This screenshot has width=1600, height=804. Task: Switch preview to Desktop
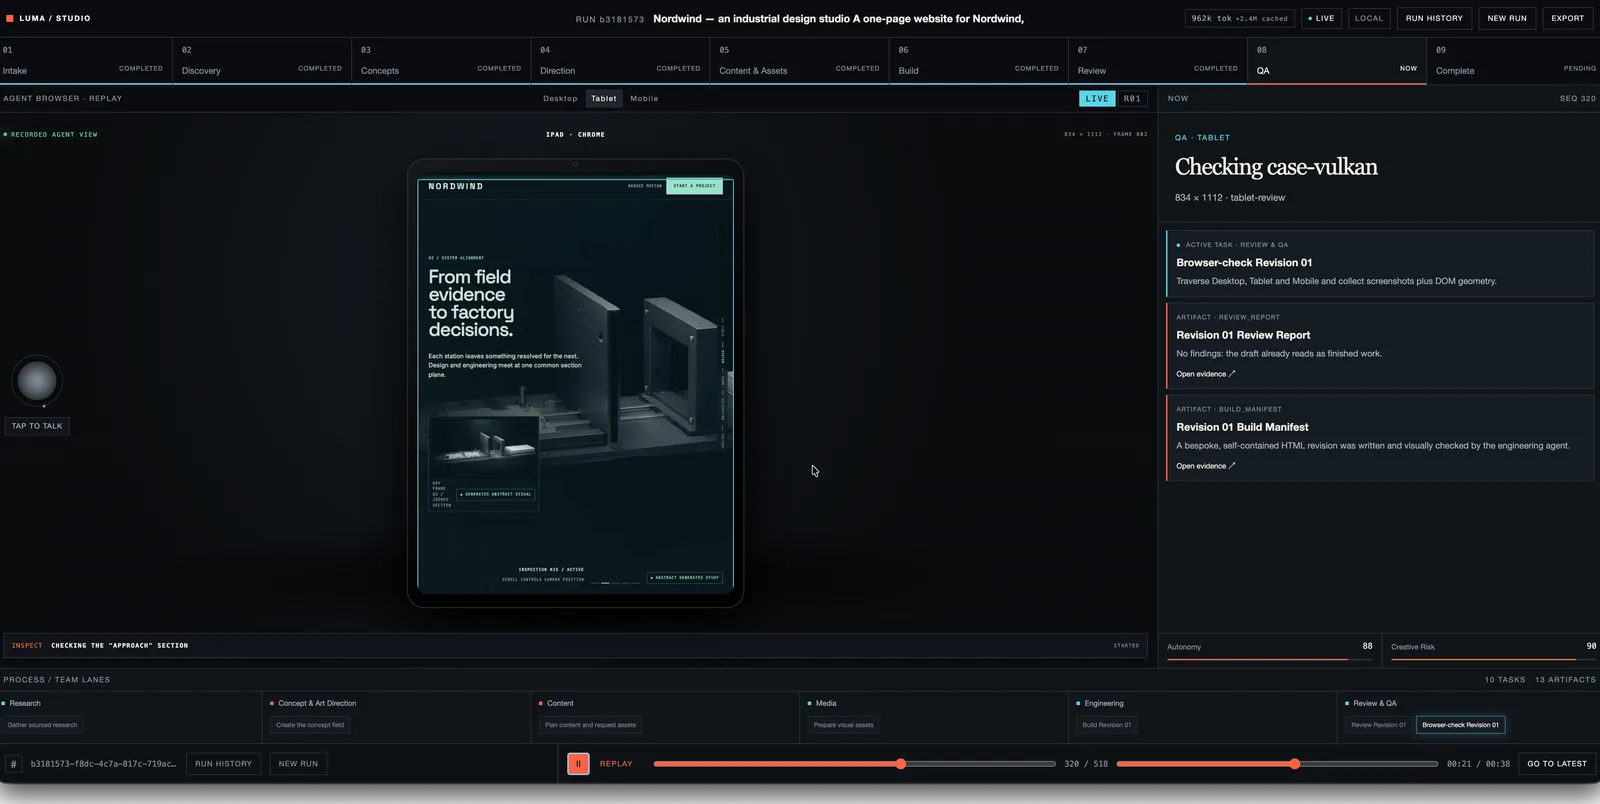coord(560,99)
